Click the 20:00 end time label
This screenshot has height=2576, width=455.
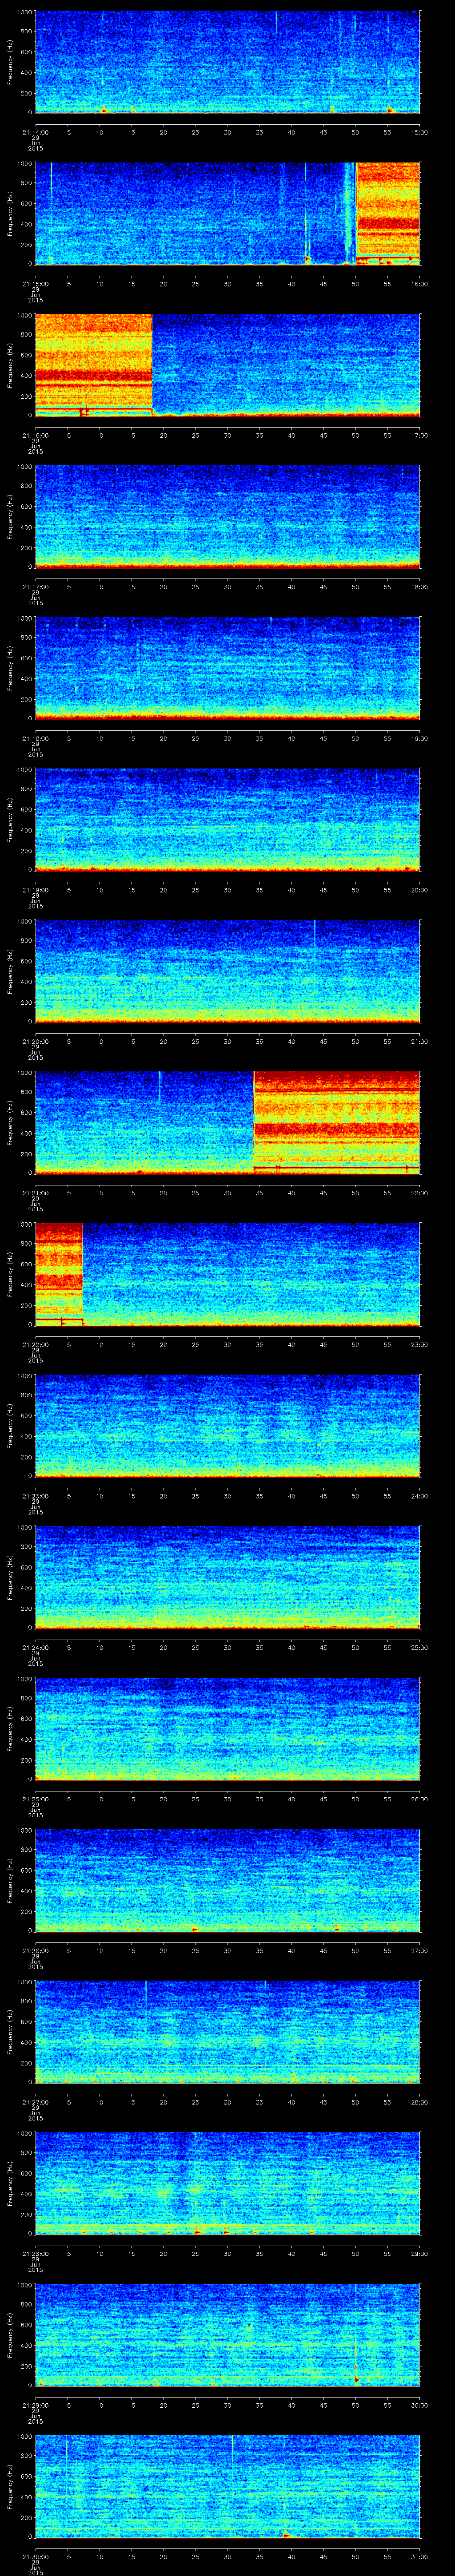pos(419,890)
